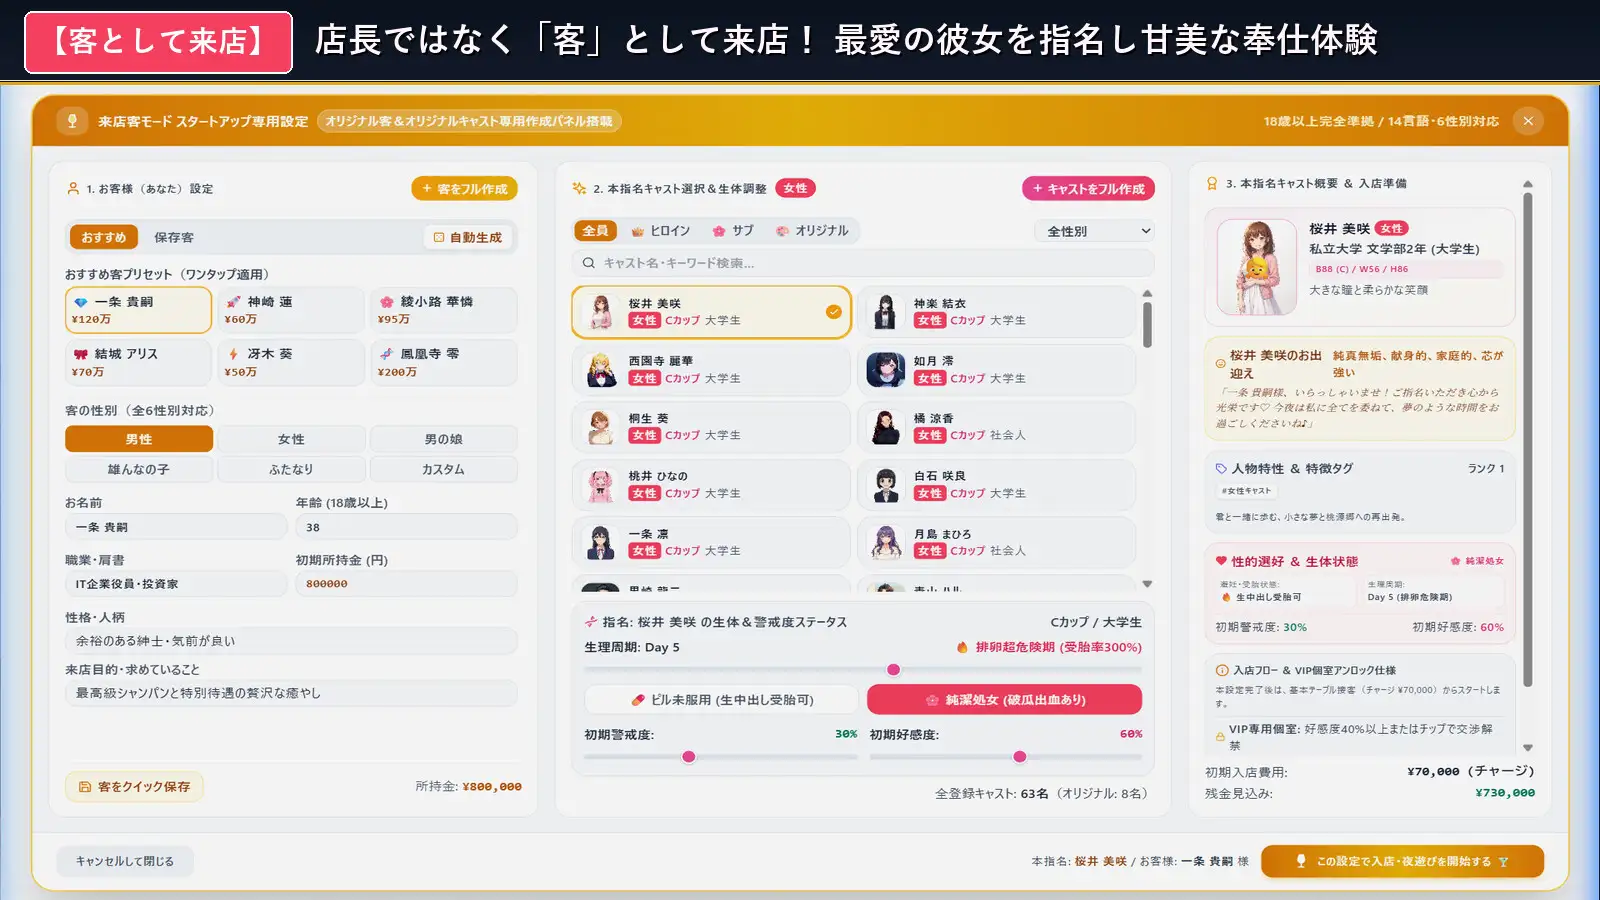
Task: Click 西園寺 麗華's avatar icon
Action: click(600, 370)
